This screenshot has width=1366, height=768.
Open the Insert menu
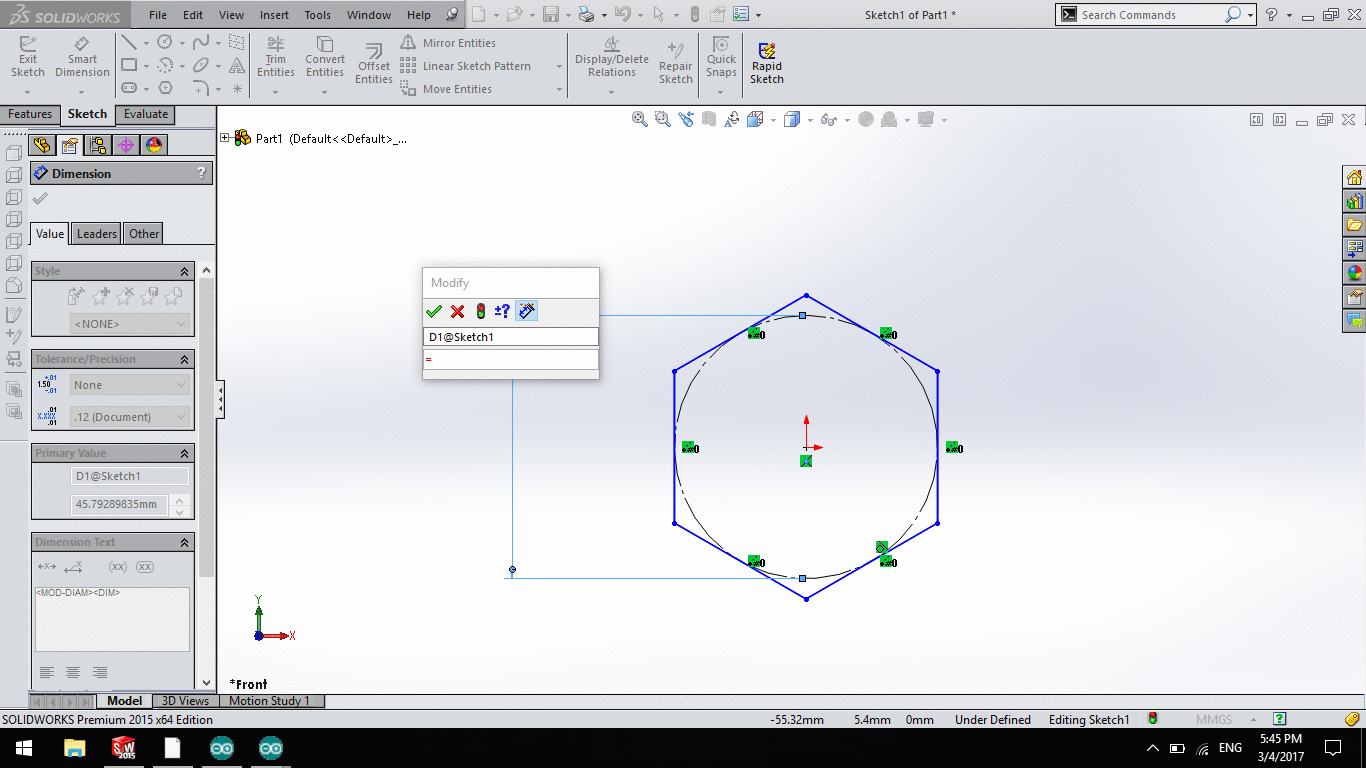tap(274, 15)
